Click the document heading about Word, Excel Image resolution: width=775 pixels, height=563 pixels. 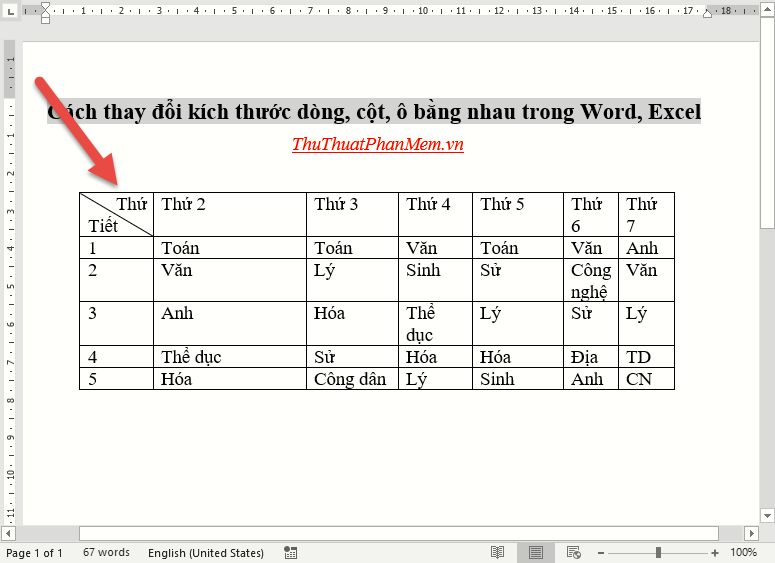click(x=374, y=112)
